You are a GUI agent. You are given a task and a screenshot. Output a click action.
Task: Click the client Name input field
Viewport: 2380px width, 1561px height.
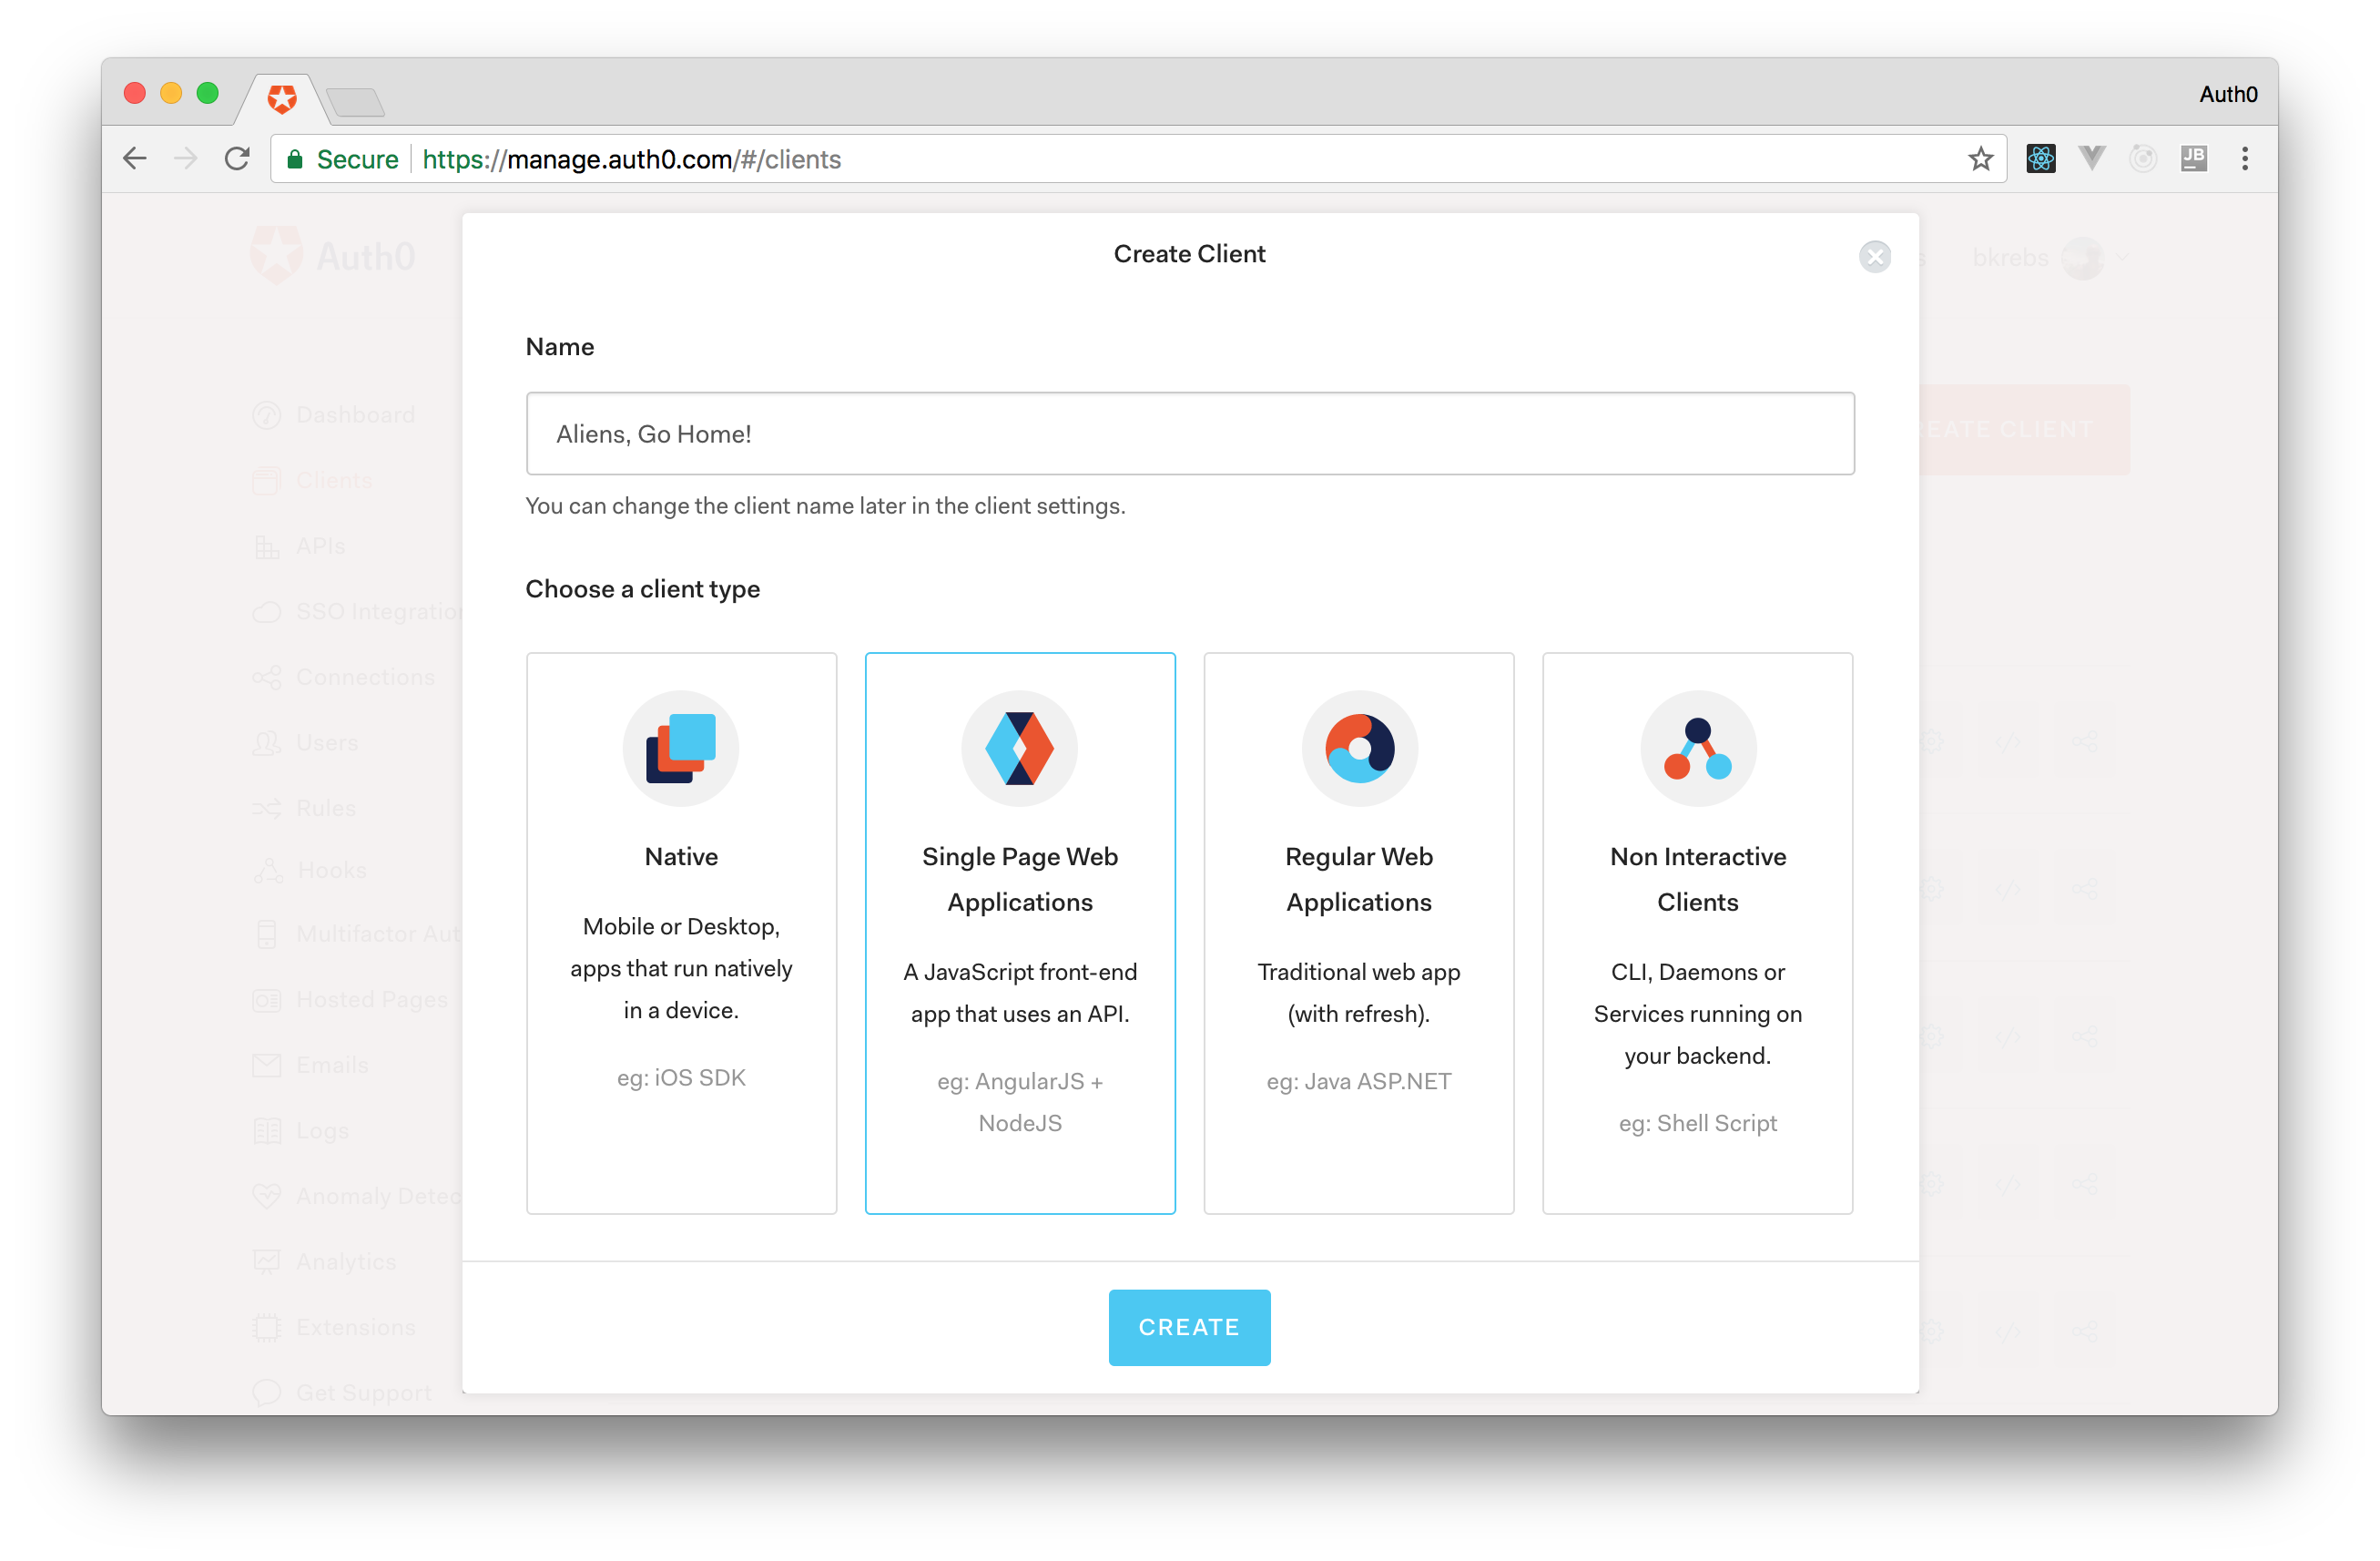pyautogui.click(x=1189, y=433)
